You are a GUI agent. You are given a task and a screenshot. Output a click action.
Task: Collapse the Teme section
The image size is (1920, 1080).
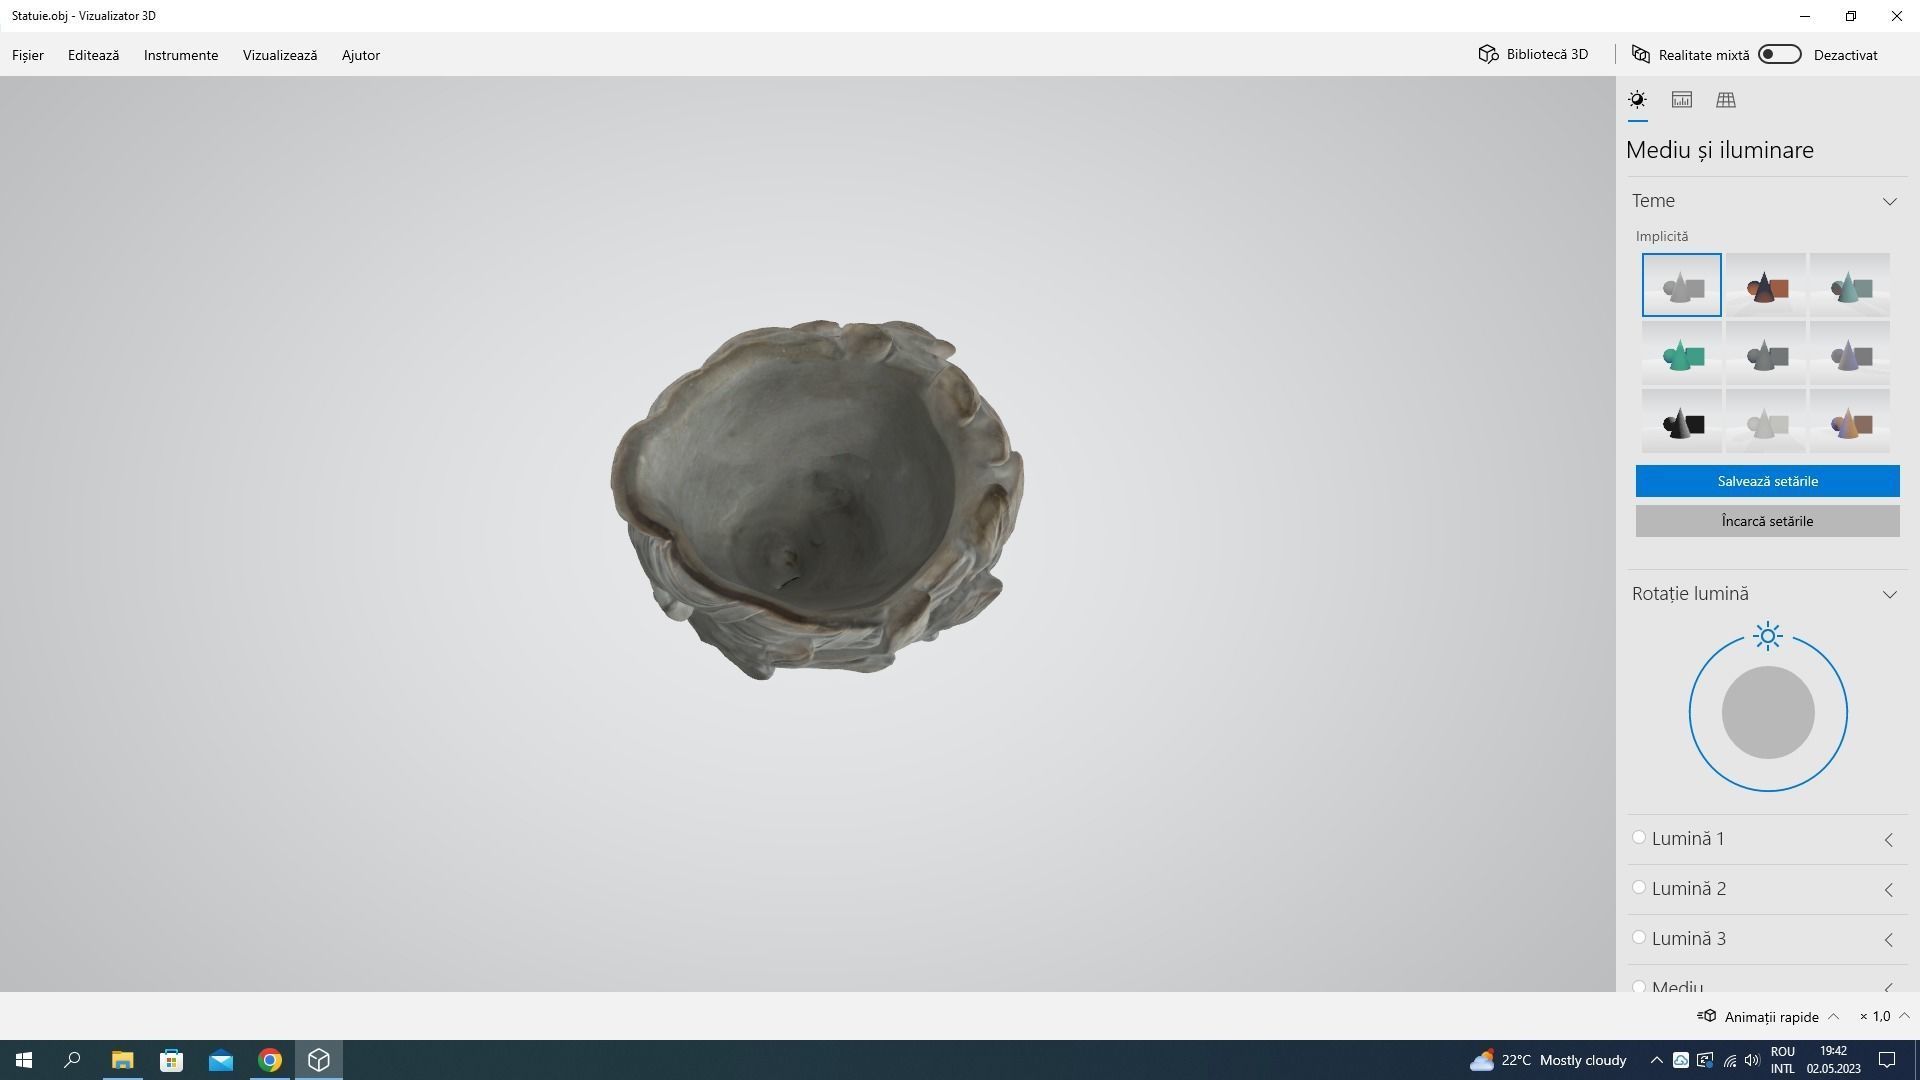pyautogui.click(x=1889, y=202)
